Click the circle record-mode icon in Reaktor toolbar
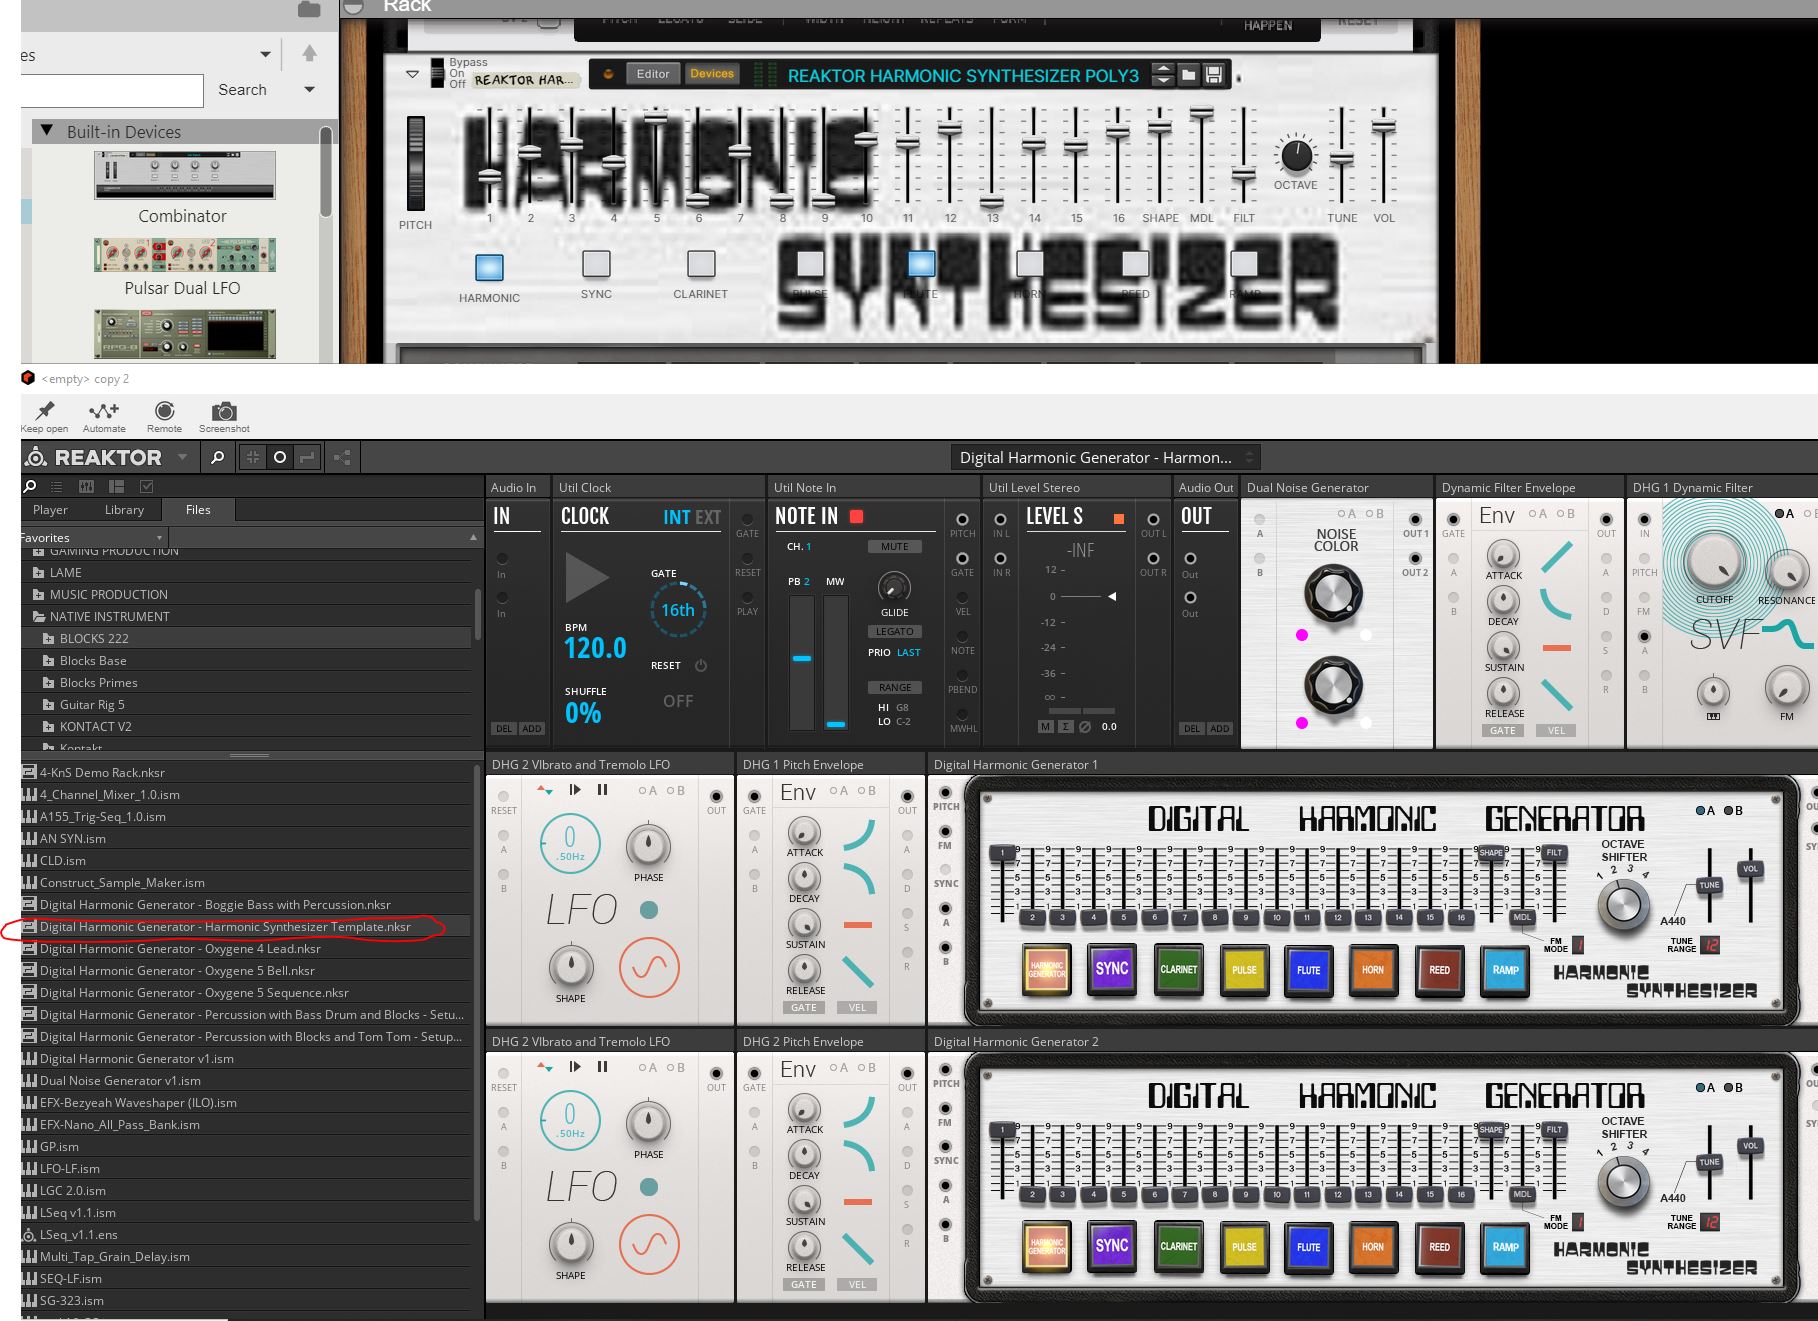This screenshot has width=1818, height=1321. pos(280,457)
